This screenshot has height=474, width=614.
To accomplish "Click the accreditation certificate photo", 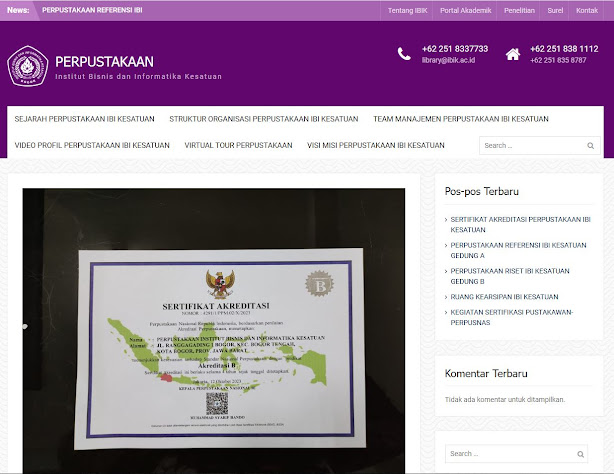I will coord(214,331).
